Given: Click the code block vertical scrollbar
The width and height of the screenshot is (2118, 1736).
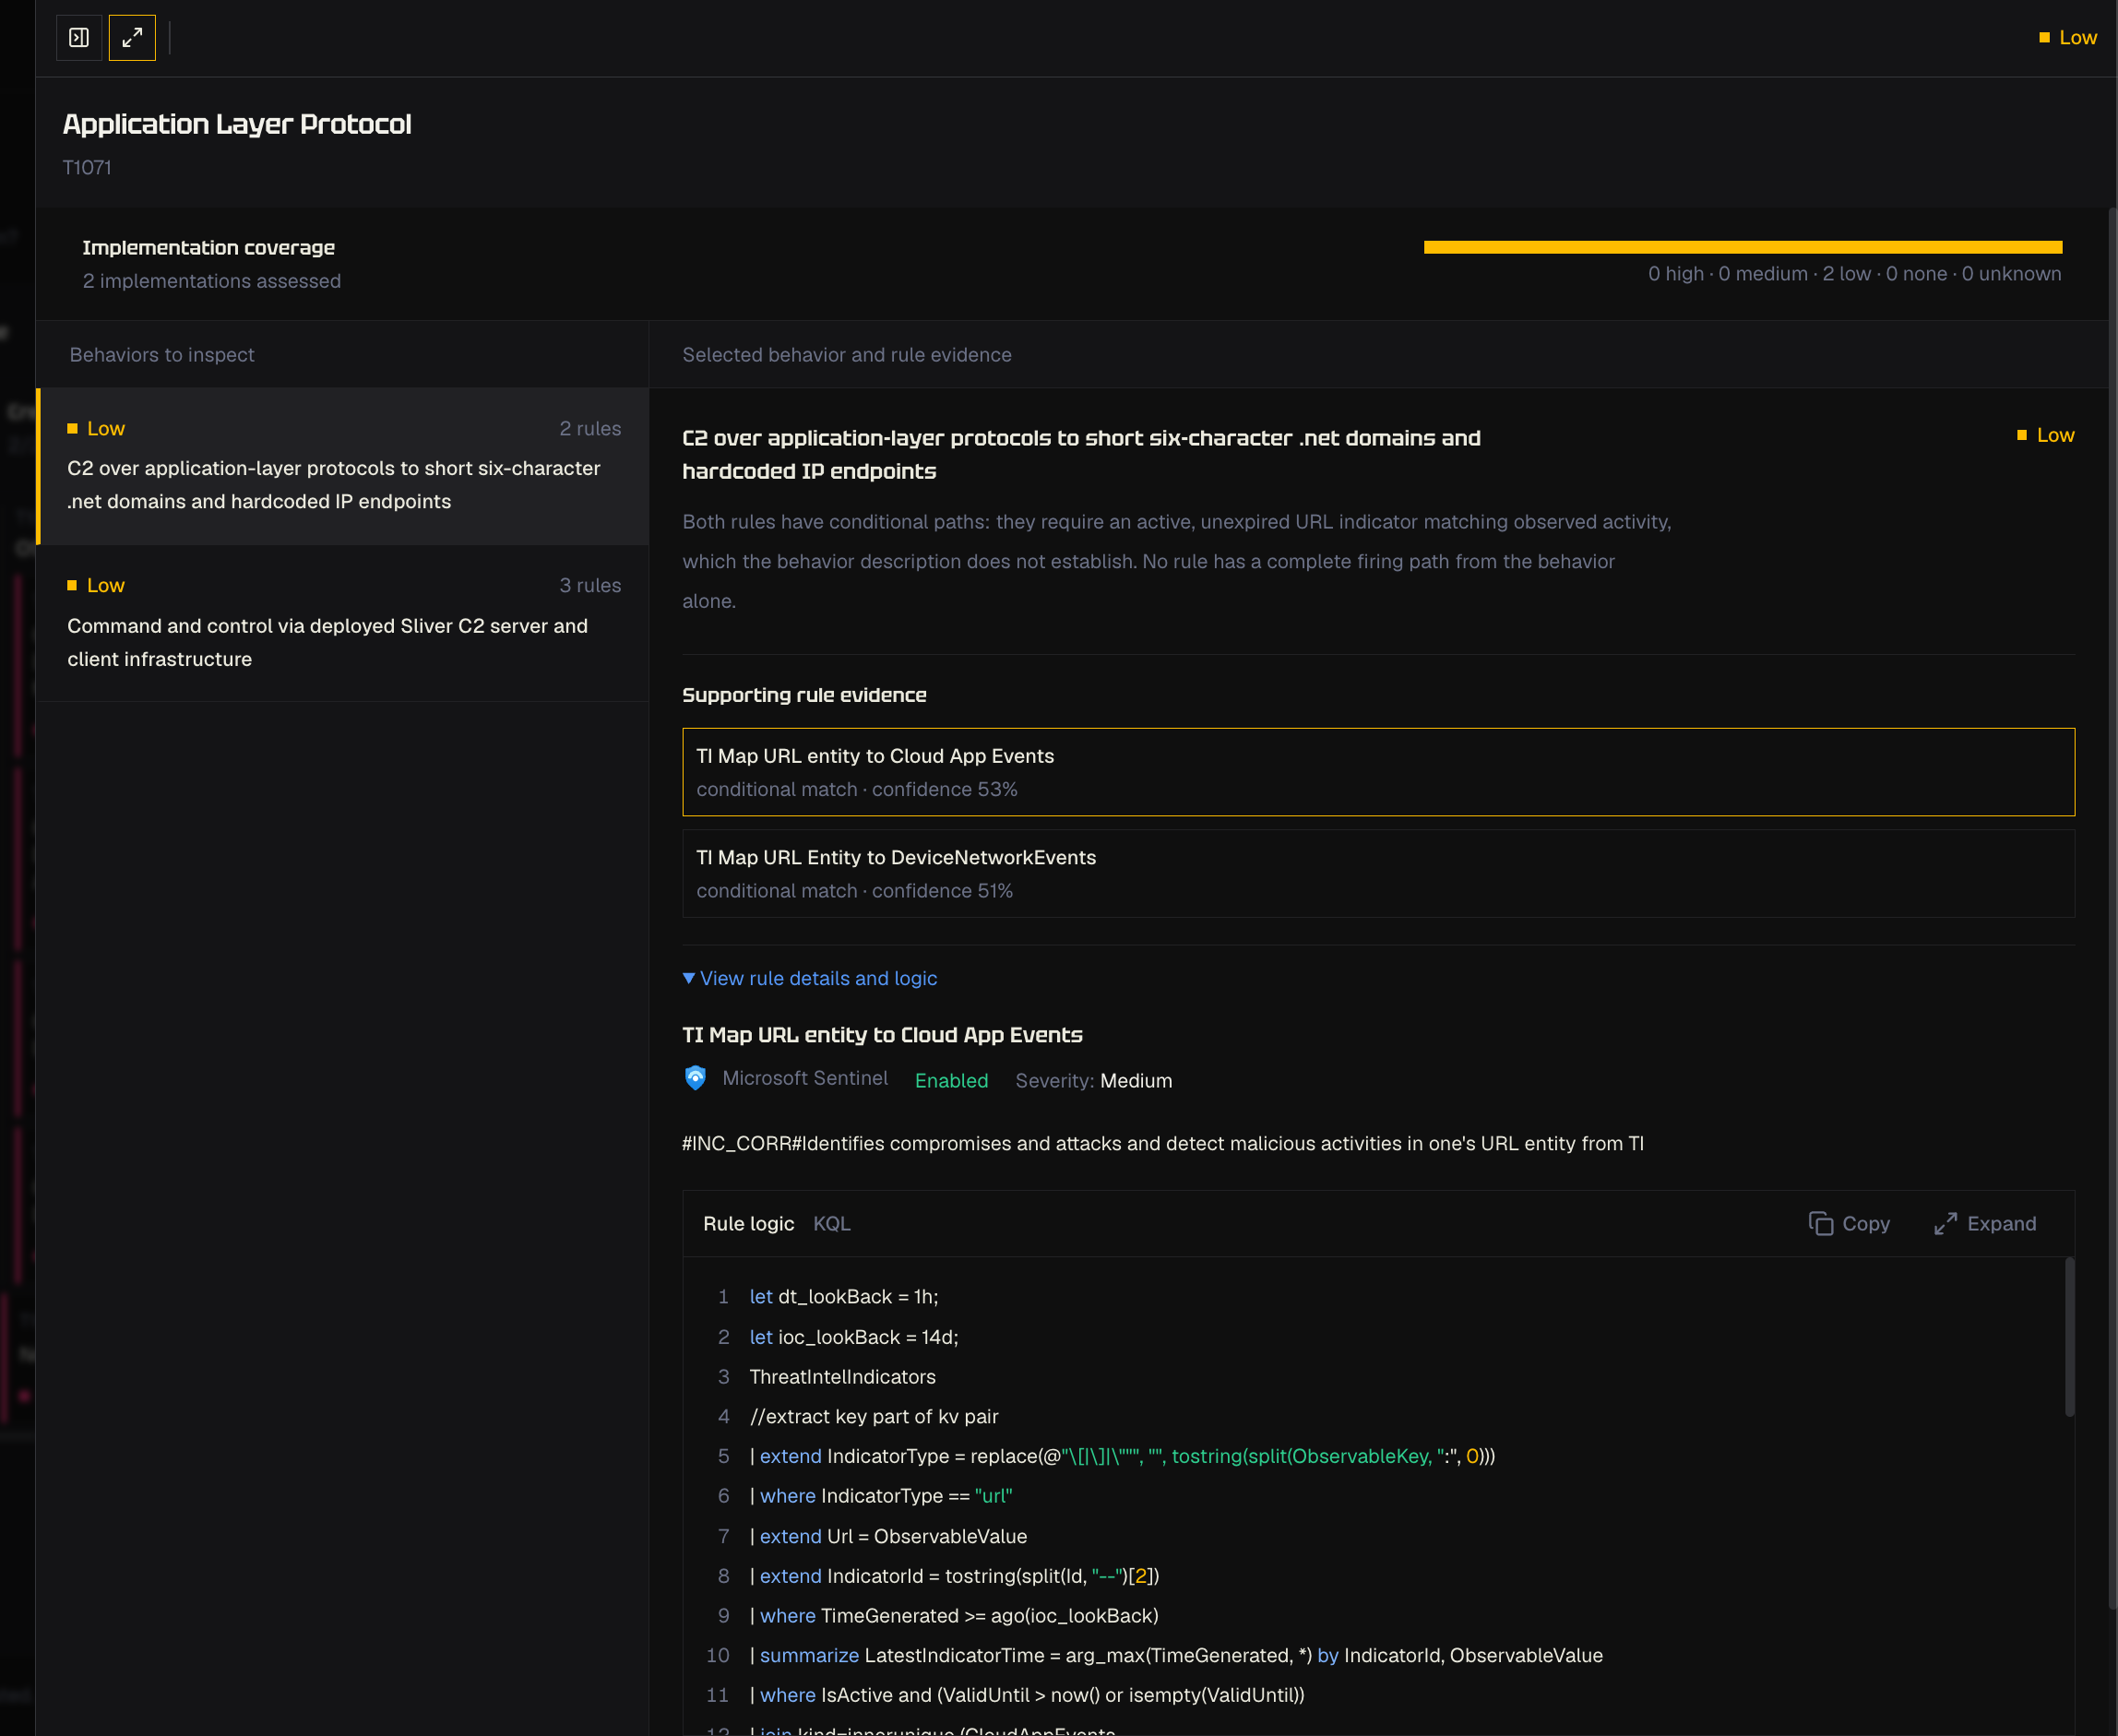Looking at the screenshot, I should pos(2069,1337).
